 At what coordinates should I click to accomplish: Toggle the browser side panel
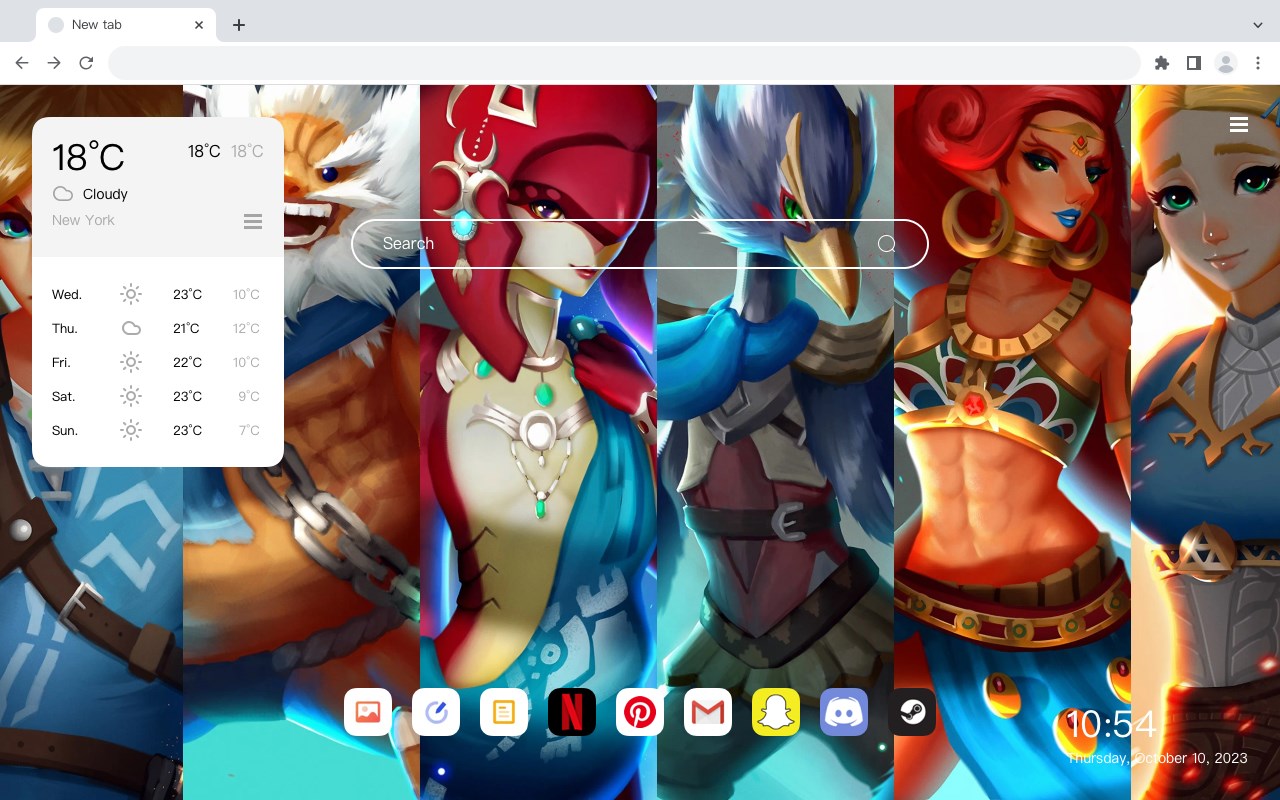[1193, 63]
